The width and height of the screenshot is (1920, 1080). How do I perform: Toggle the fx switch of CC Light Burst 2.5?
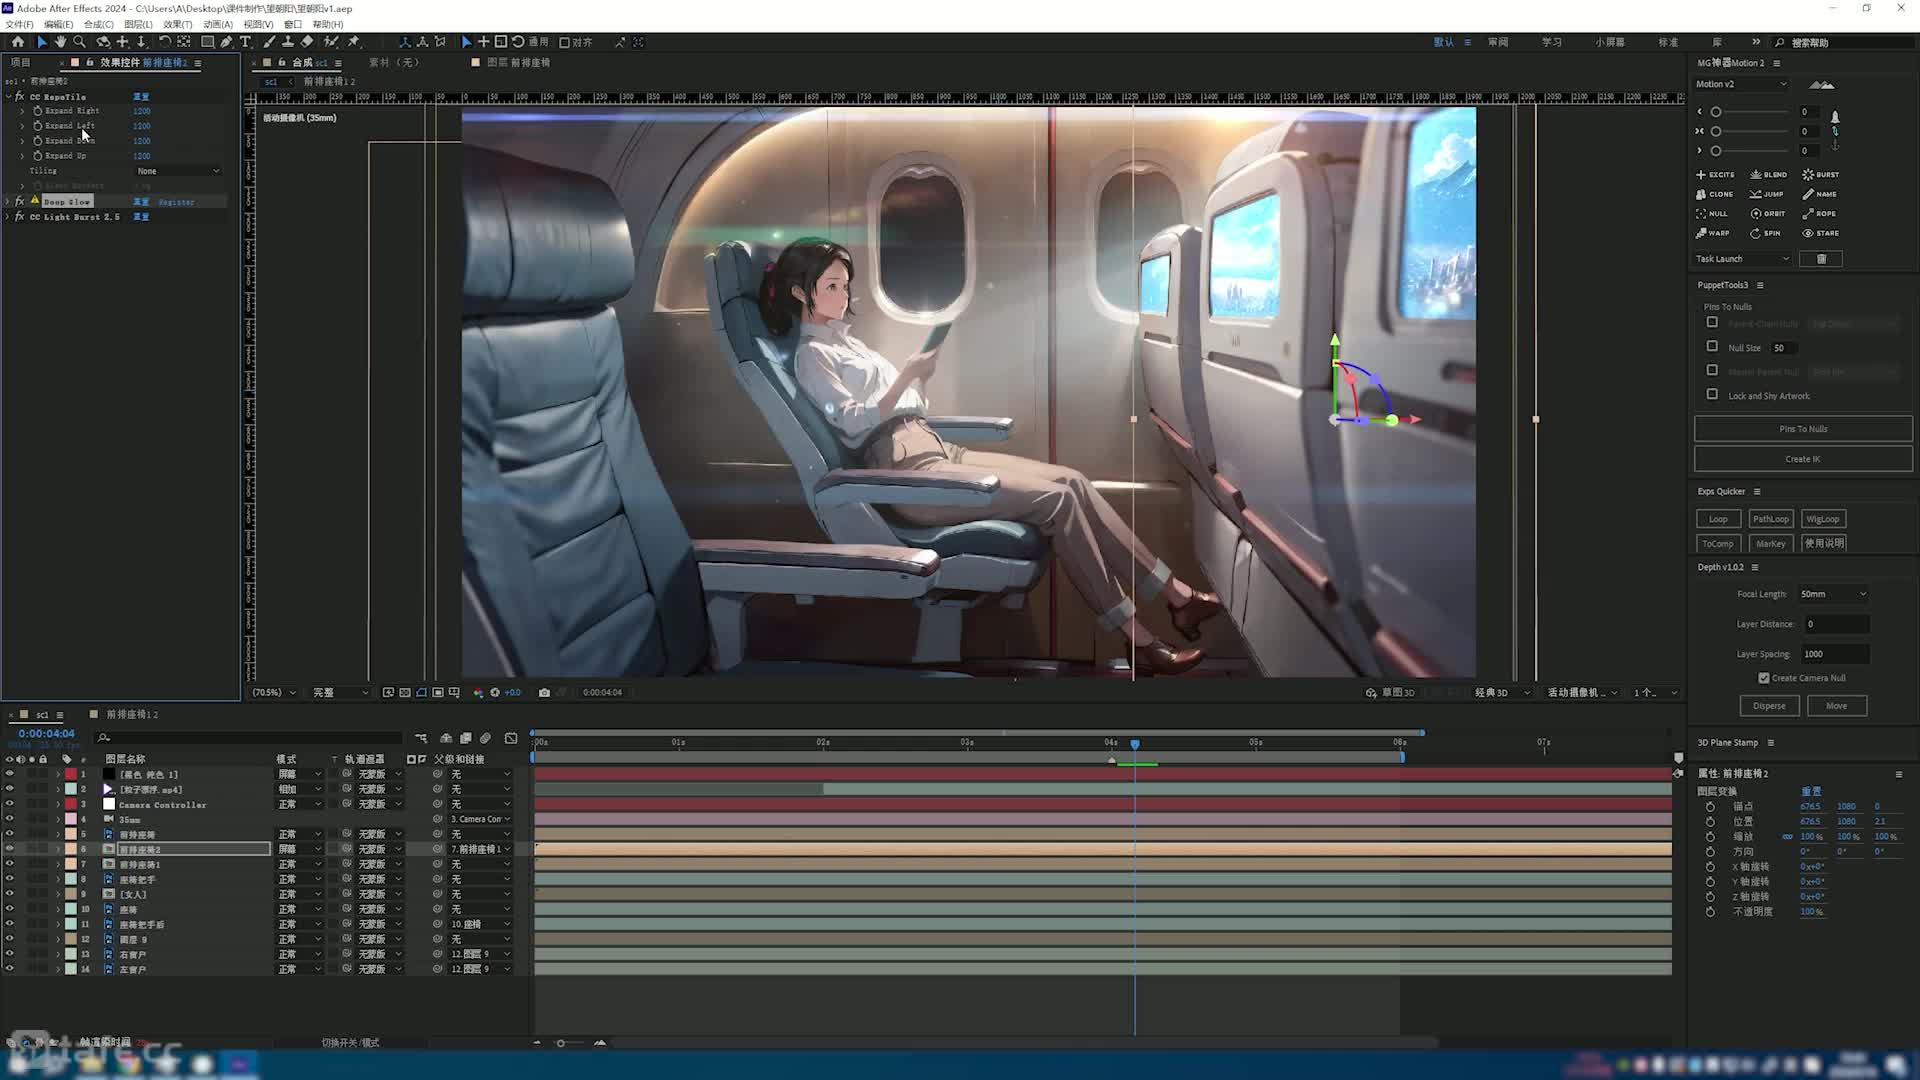coord(19,217)
